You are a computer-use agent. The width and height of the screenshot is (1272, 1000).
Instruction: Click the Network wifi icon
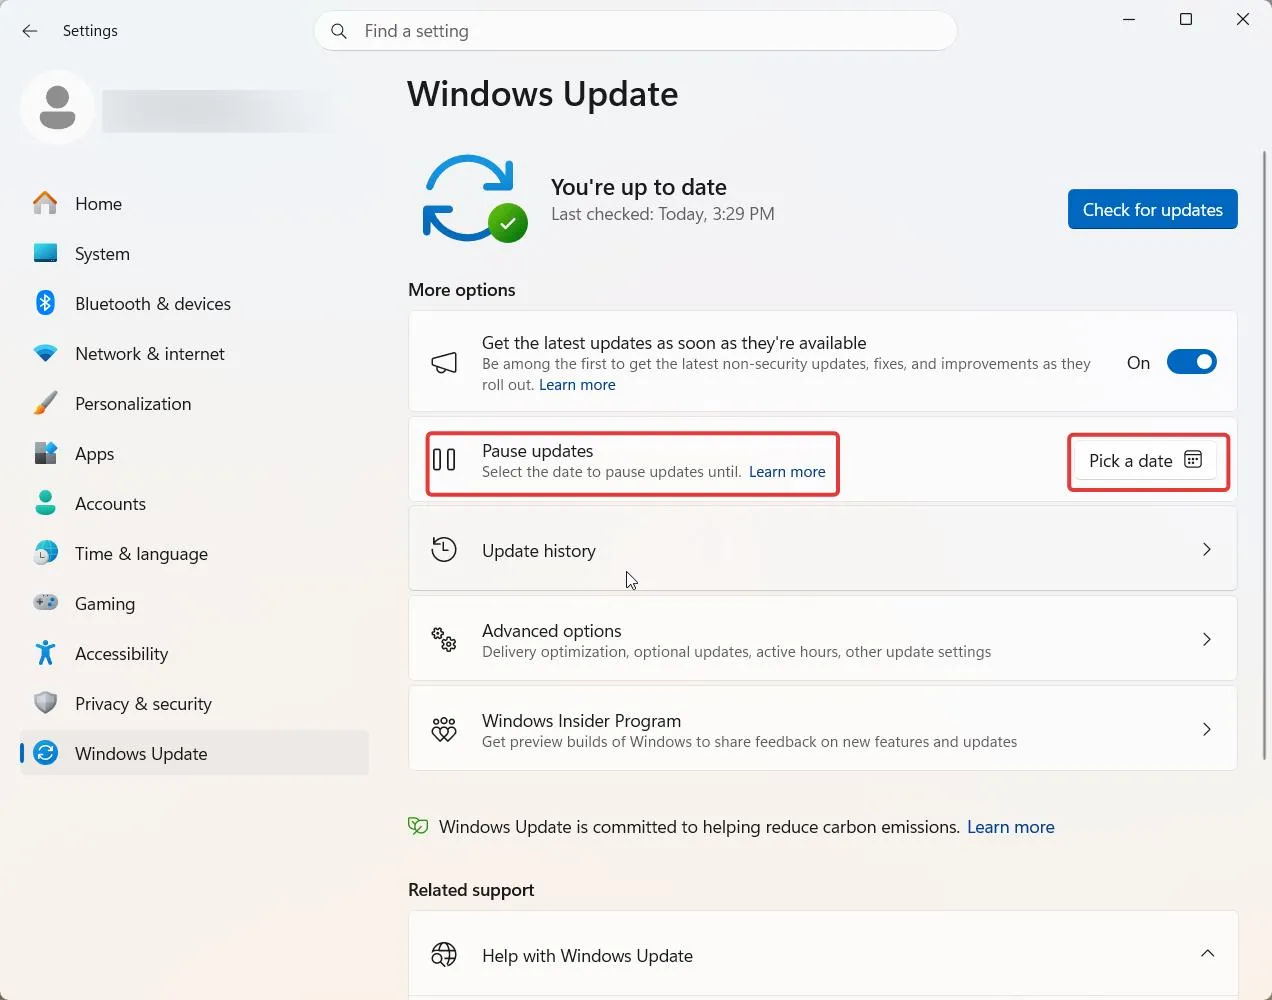click(x=45, y=353)
